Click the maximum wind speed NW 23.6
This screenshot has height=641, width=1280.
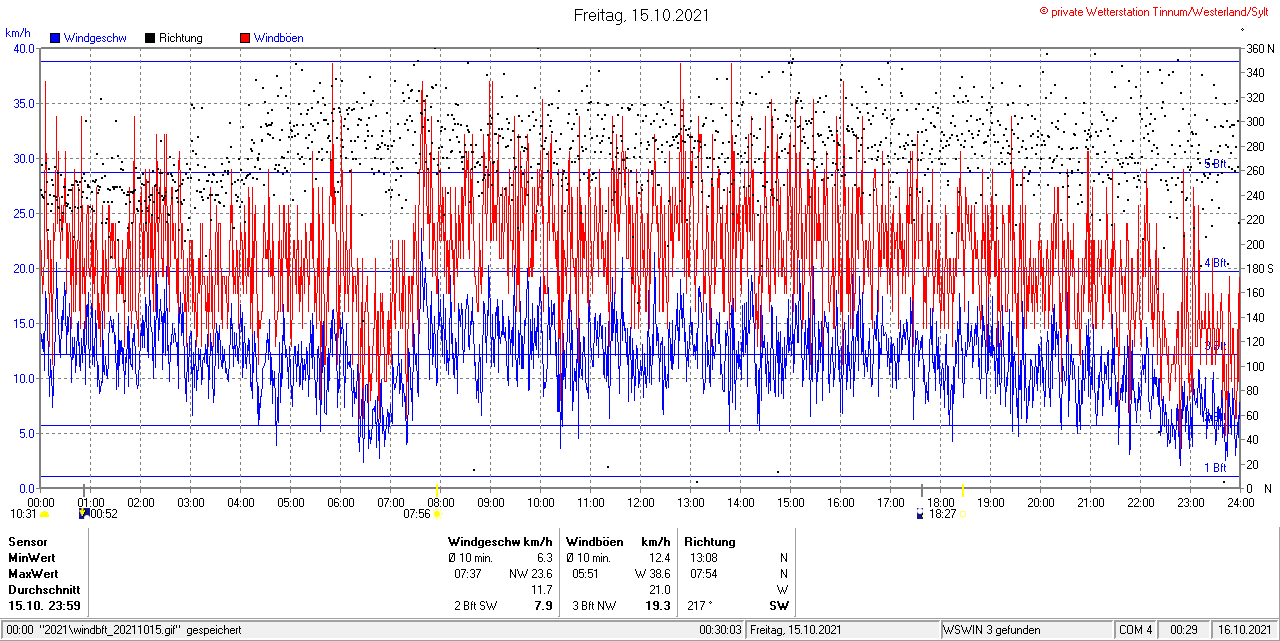click(x=530, y=573)
